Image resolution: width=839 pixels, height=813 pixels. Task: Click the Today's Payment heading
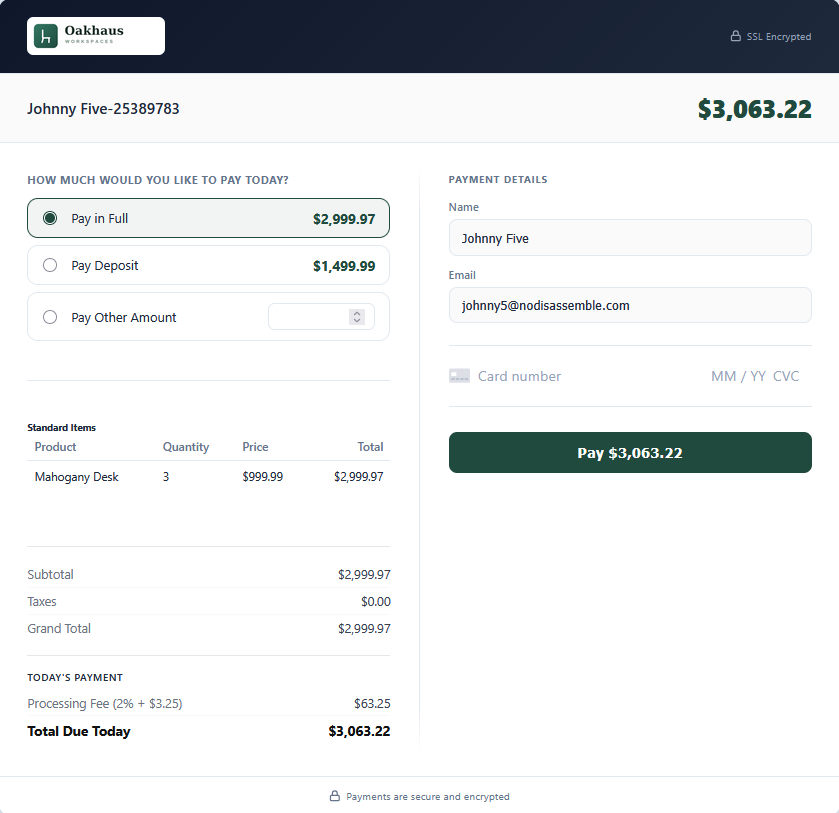(75, 677)
